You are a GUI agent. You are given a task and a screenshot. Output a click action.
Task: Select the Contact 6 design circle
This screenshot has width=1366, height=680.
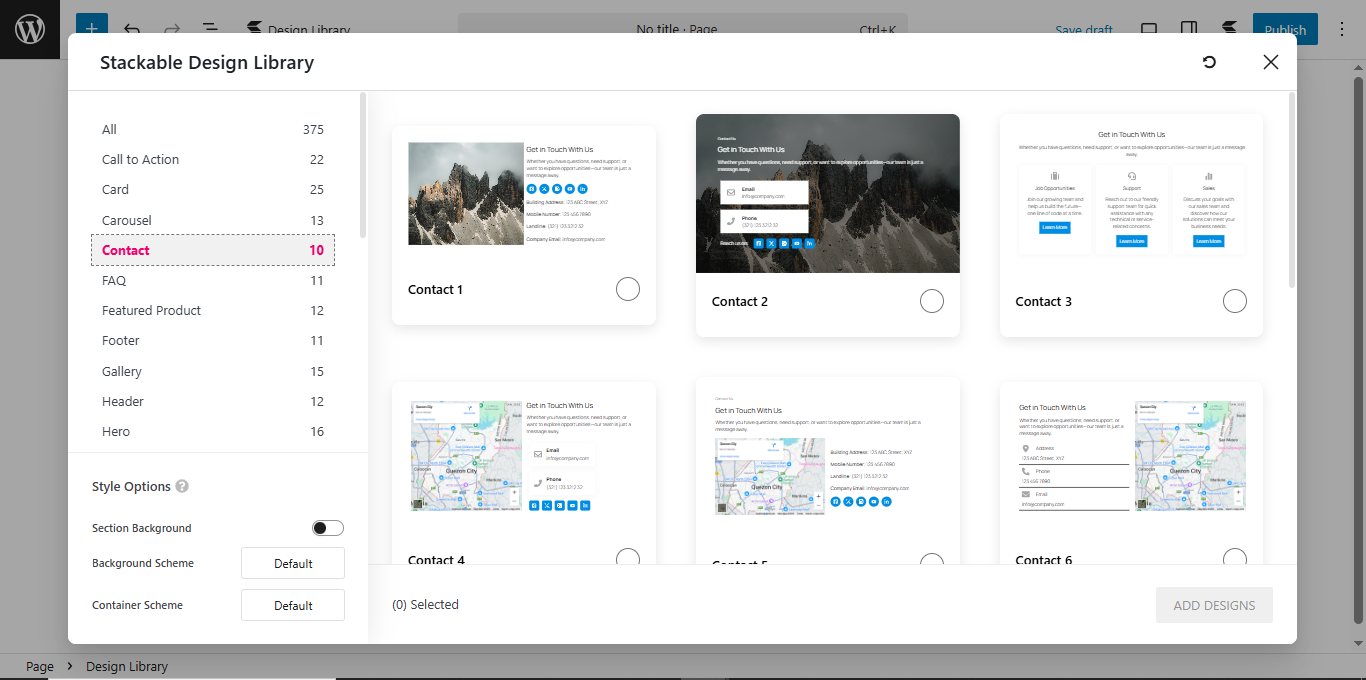[1235, 557]
